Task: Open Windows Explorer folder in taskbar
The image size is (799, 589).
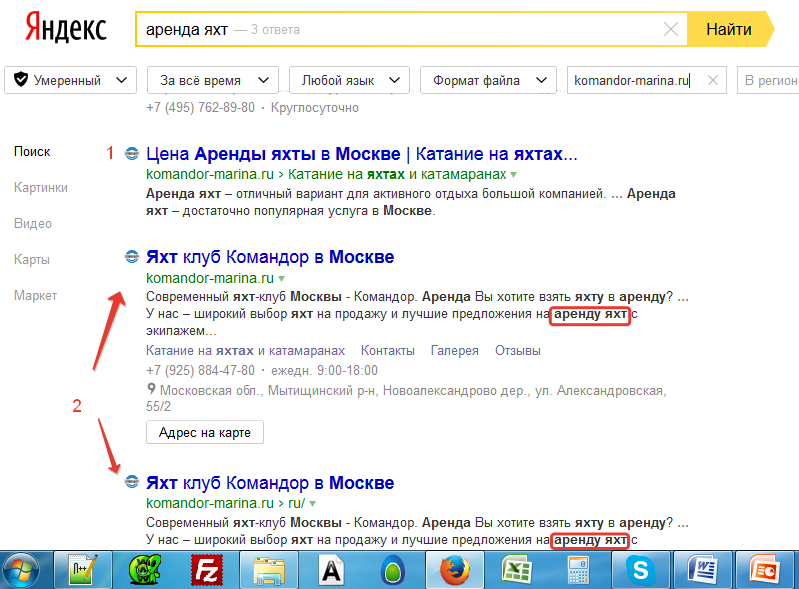Action: pos(269,570)
